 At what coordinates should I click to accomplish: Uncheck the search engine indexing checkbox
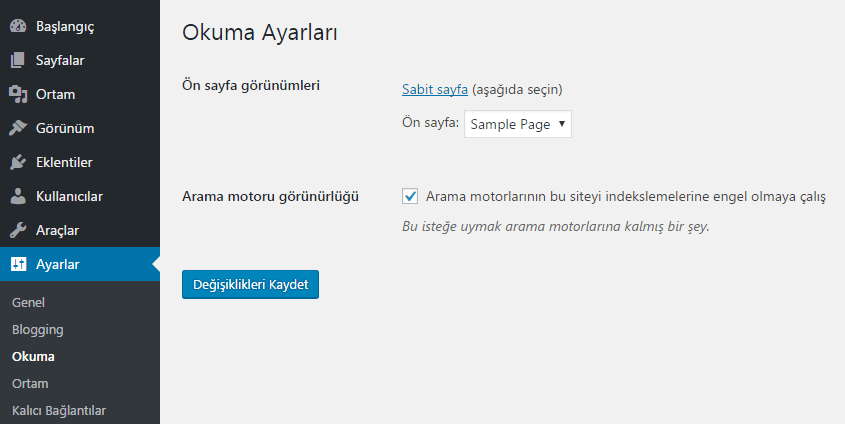410,196
